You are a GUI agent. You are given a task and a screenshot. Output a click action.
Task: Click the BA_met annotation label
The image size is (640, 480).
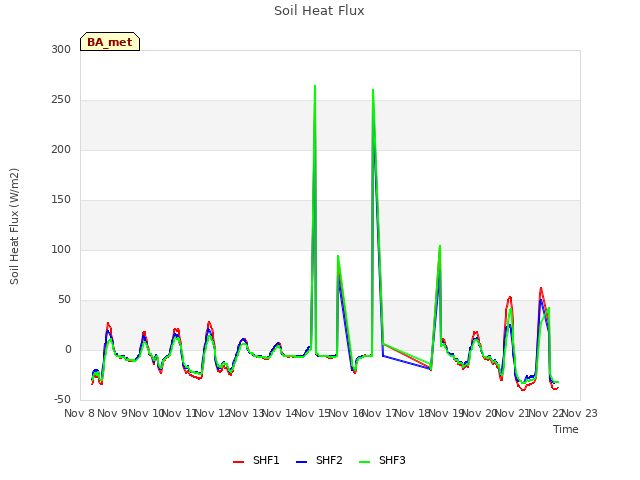coord(110,42)
